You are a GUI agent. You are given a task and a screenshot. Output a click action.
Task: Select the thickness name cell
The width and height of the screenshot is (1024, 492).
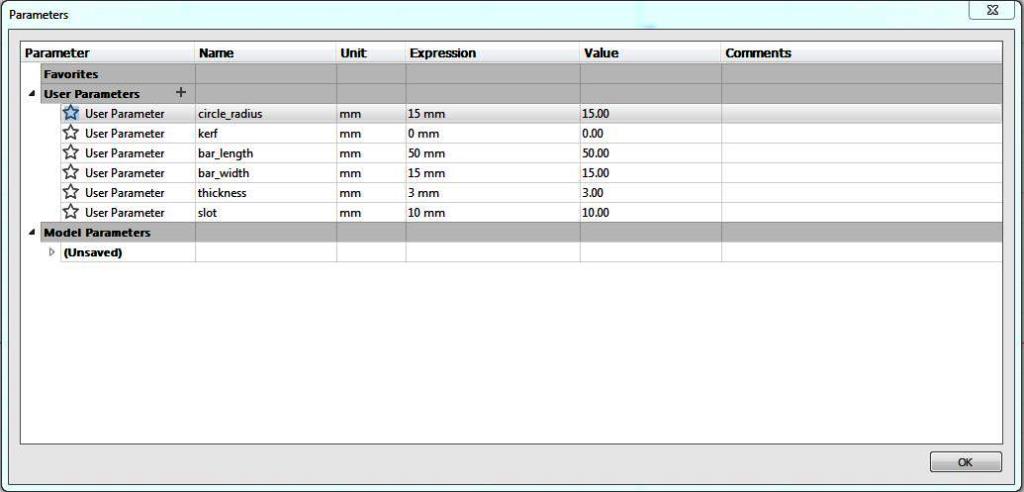click(266, 193)
